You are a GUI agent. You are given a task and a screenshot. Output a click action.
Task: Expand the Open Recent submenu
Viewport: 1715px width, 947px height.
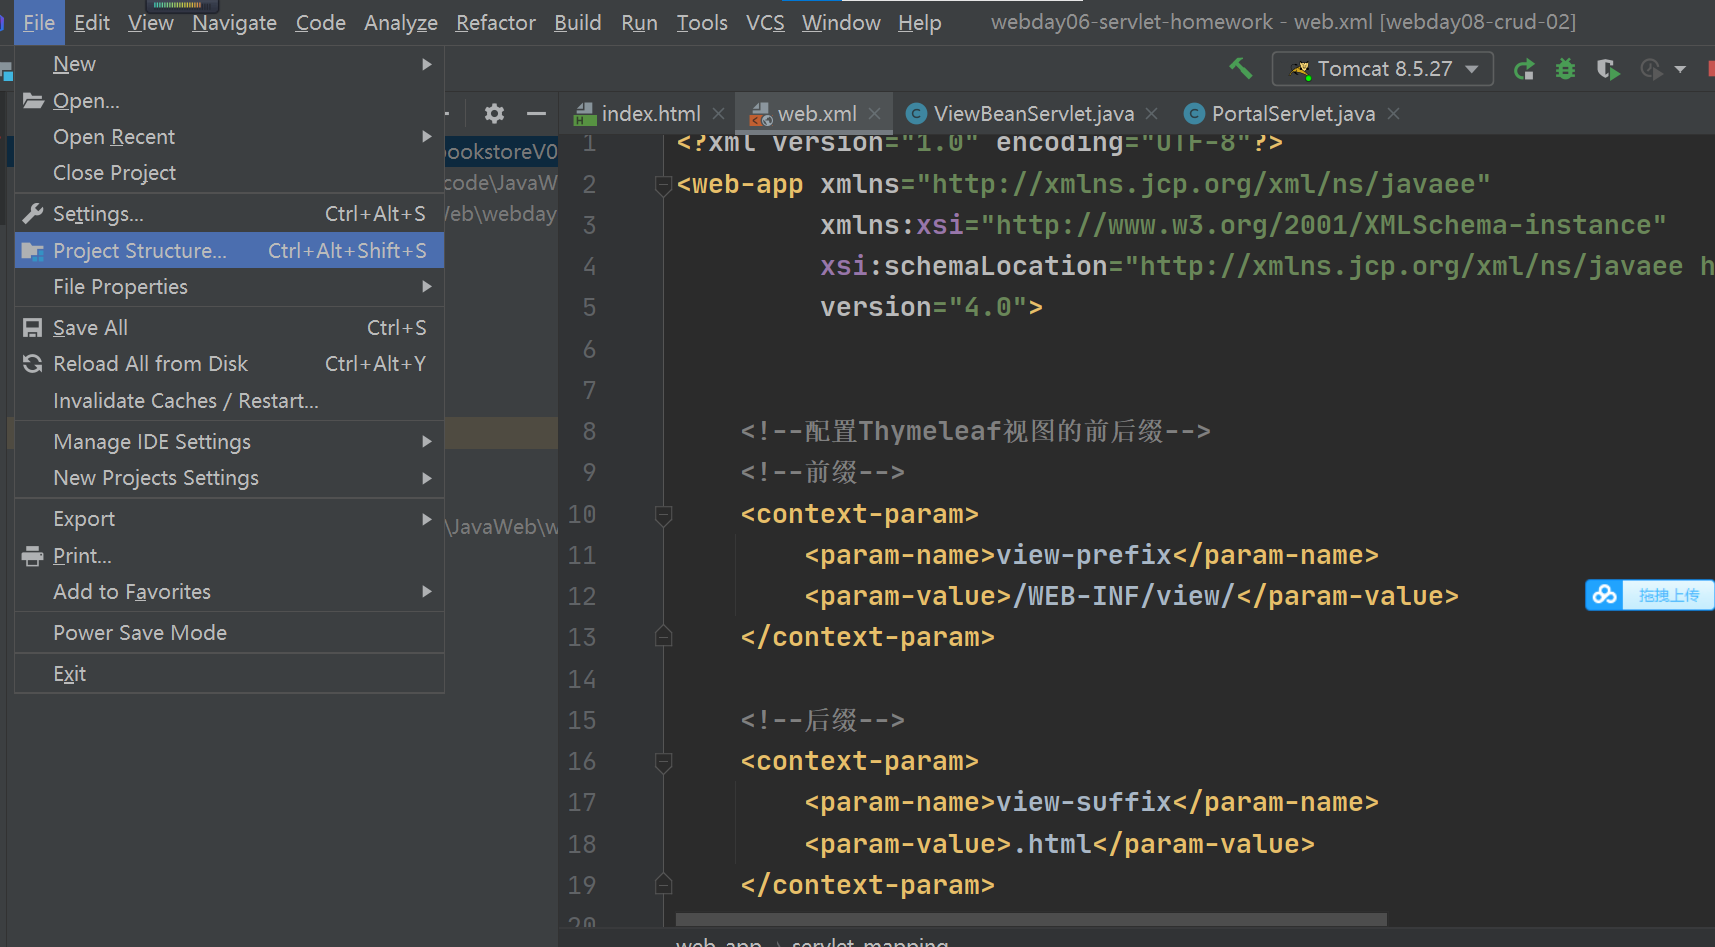click(x=113, y=136)
